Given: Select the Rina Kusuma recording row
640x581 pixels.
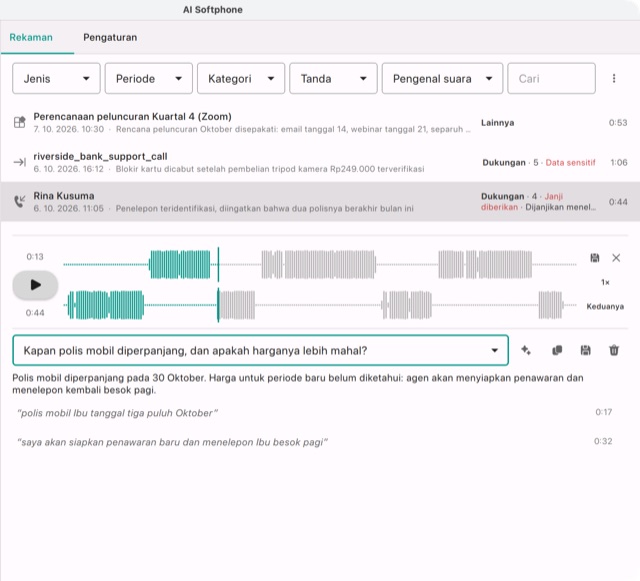Looking at the screenshot, I should 320,202.
